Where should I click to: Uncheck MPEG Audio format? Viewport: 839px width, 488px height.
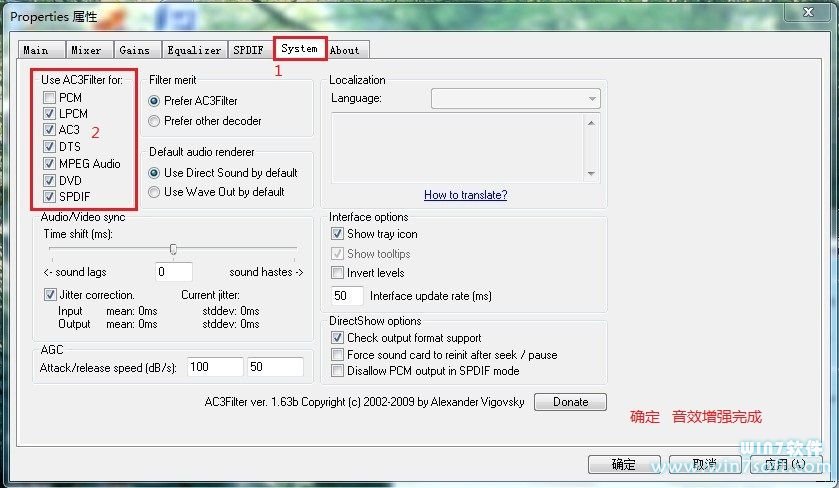(49, 163)
